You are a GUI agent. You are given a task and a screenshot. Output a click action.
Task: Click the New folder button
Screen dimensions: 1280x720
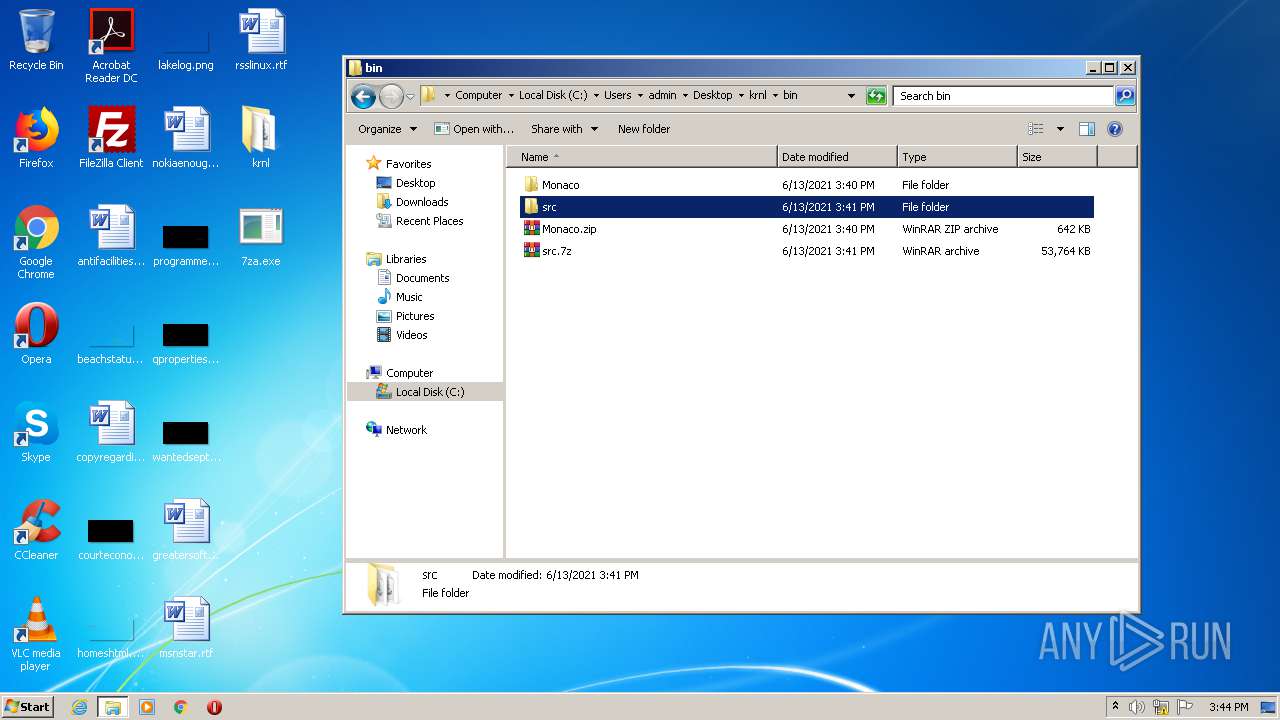click(643, 129)
